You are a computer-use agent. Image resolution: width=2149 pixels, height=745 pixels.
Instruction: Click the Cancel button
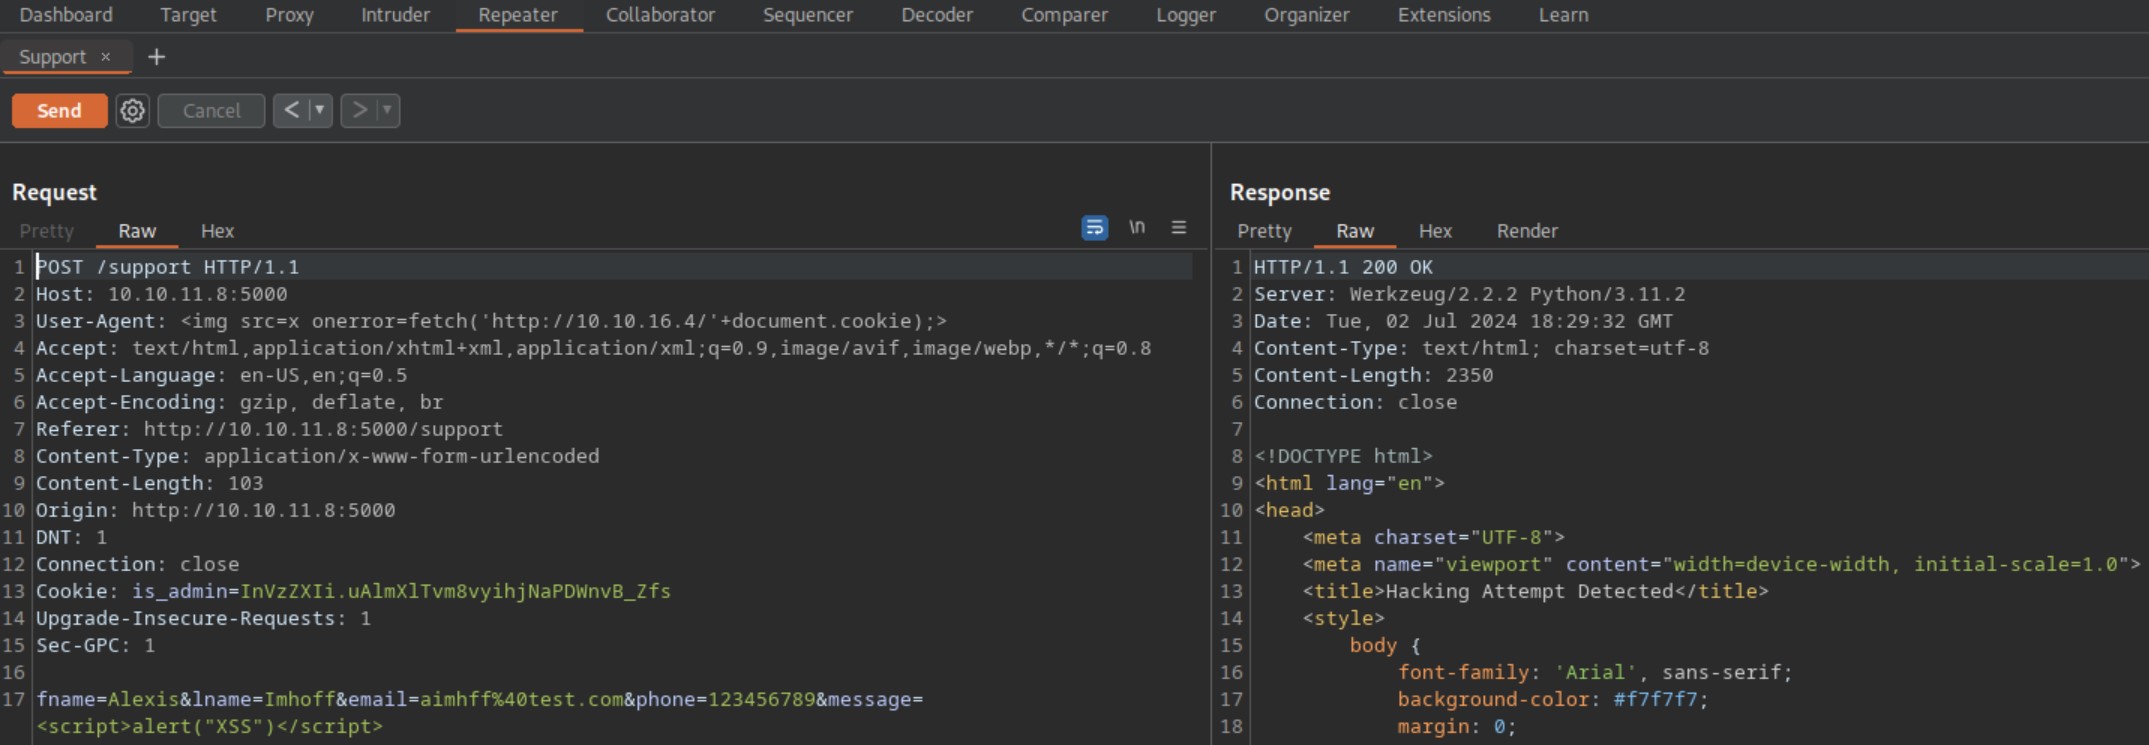(x=211, y=111)
